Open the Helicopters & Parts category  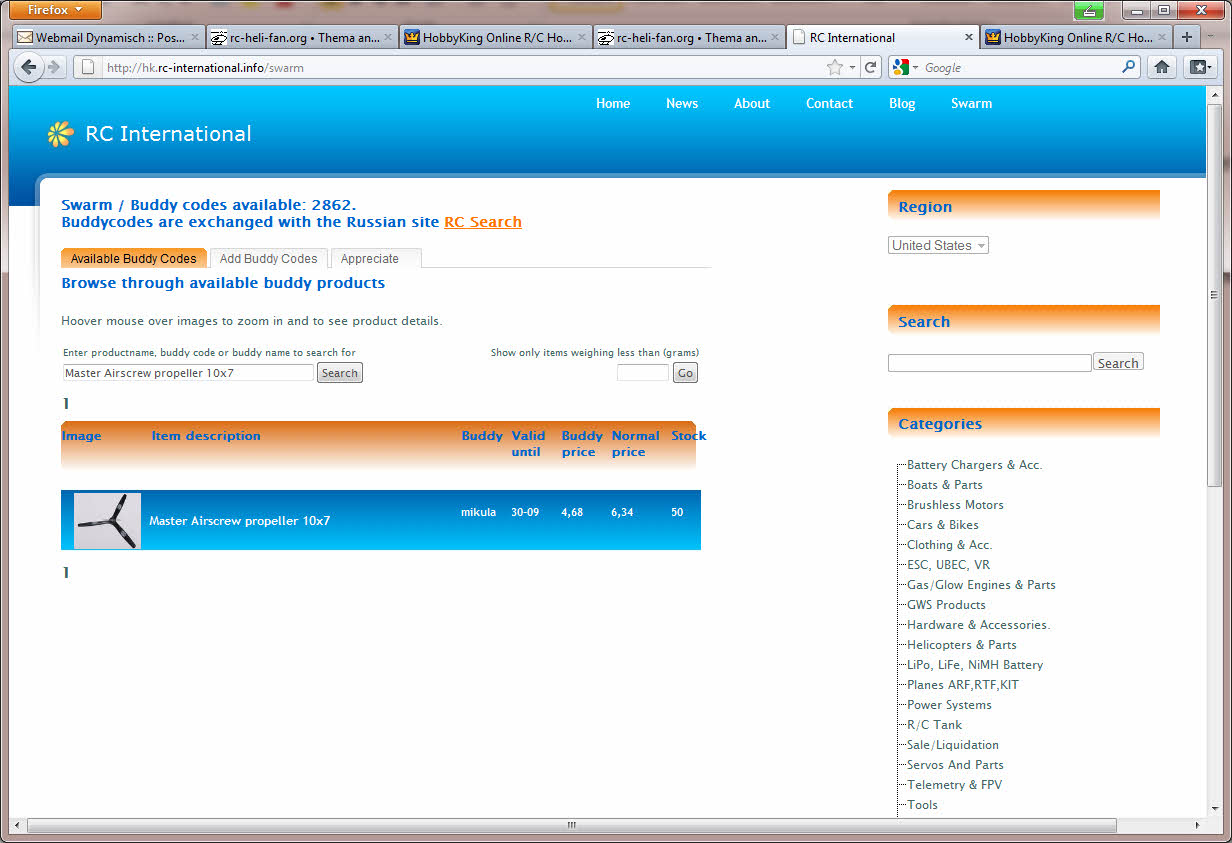(962, 645)
